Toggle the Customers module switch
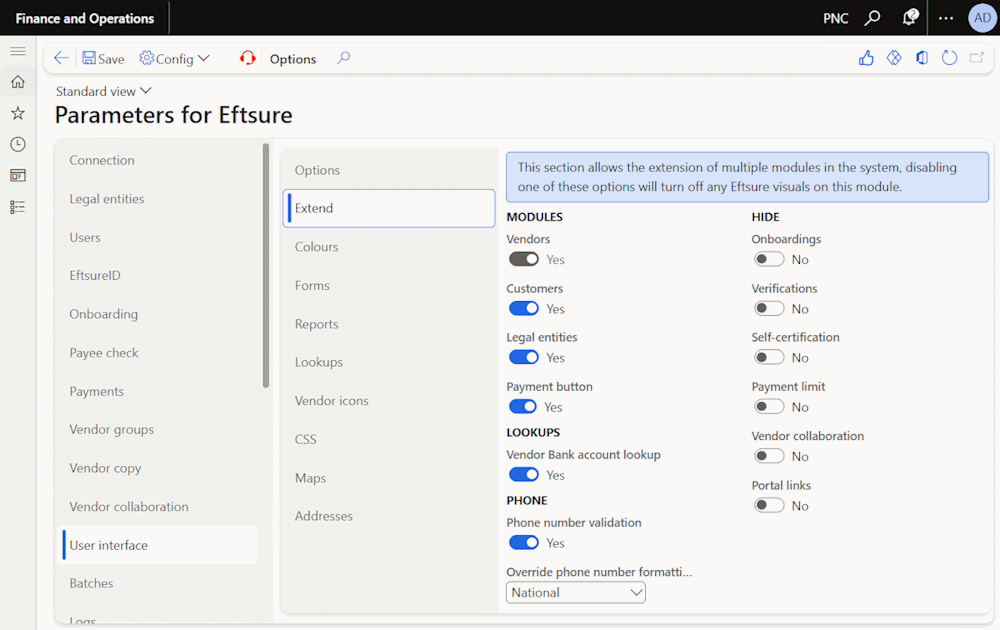Viewport: 1000px width, 630px height. (524, 309)
